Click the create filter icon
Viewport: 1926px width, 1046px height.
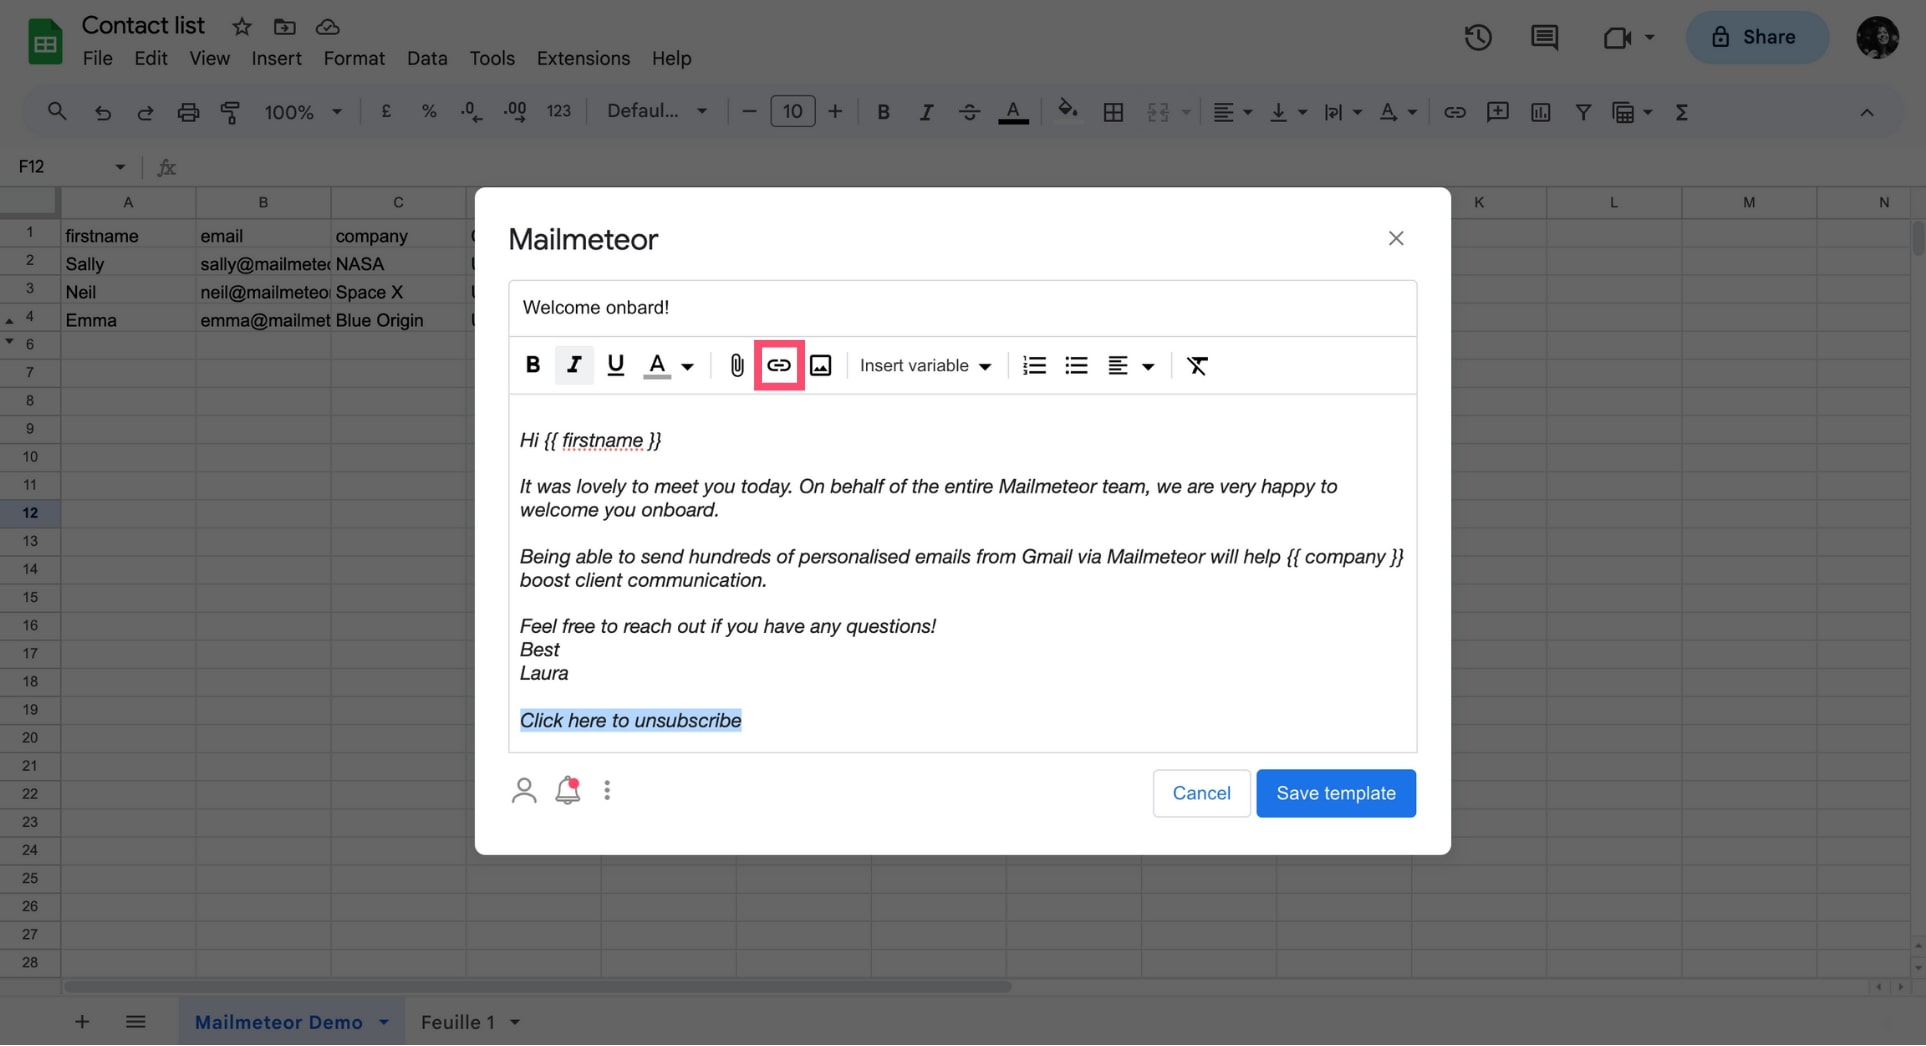coord(1583,112)
